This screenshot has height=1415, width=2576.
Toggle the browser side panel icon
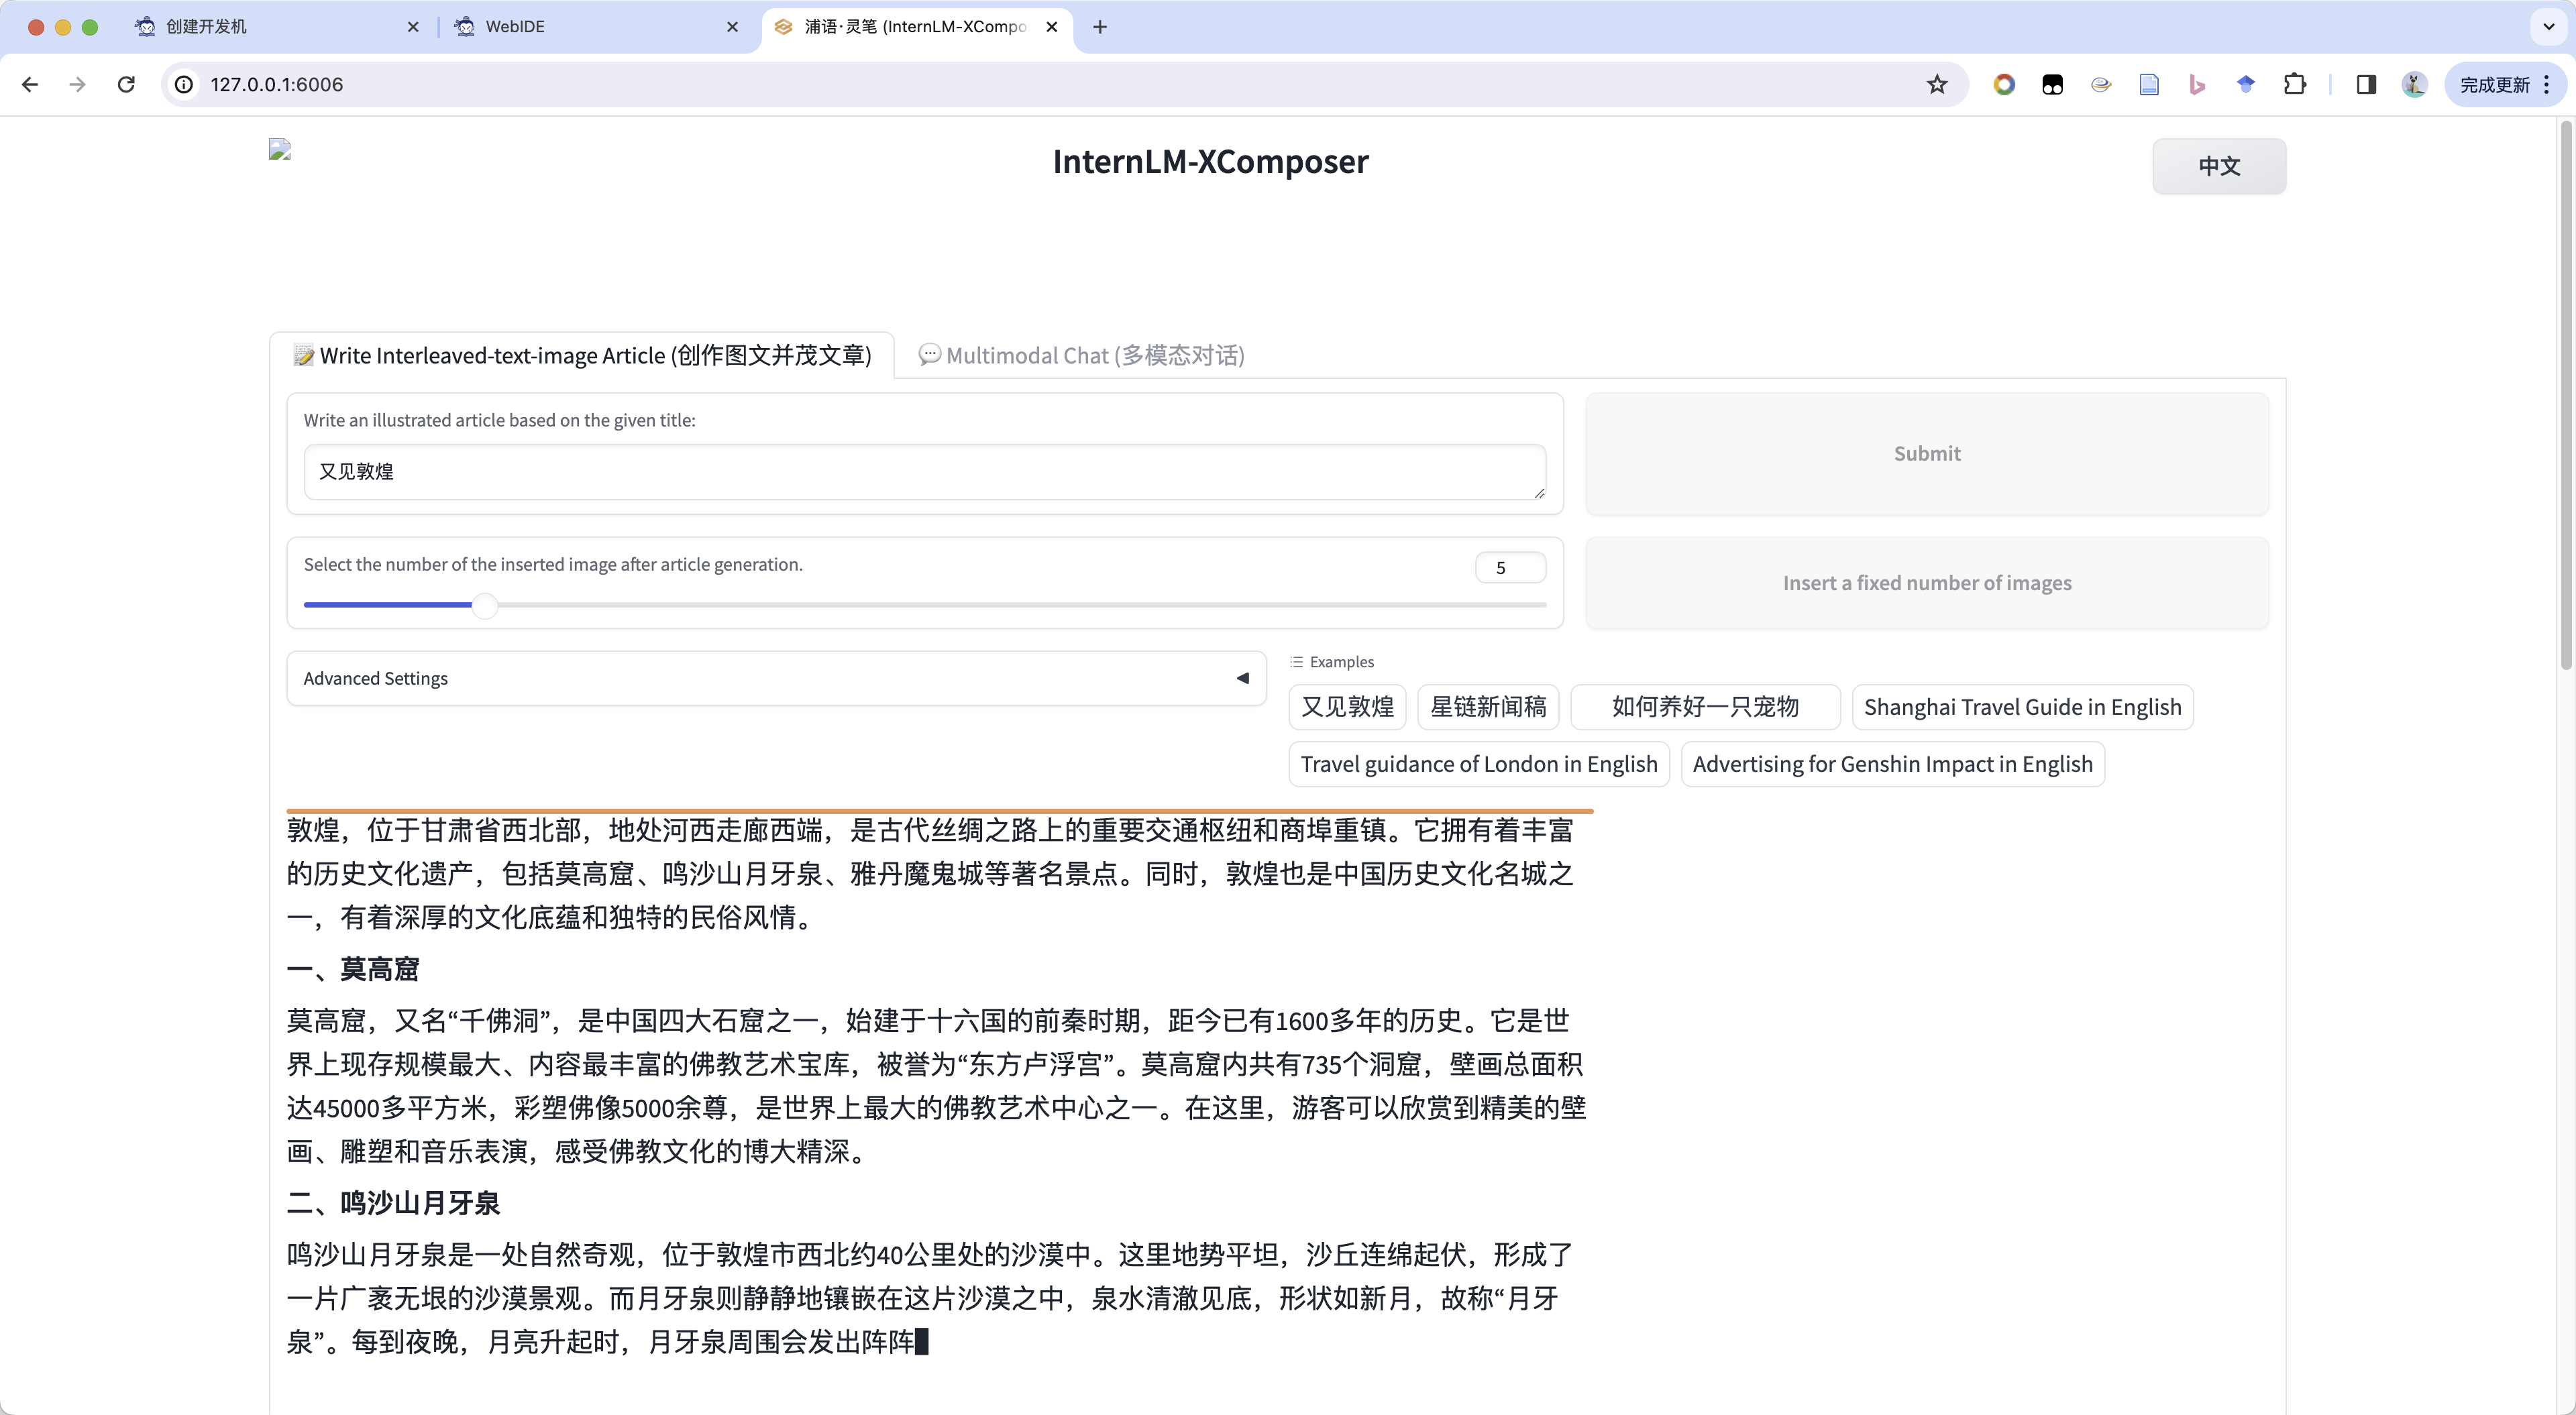2366,85
